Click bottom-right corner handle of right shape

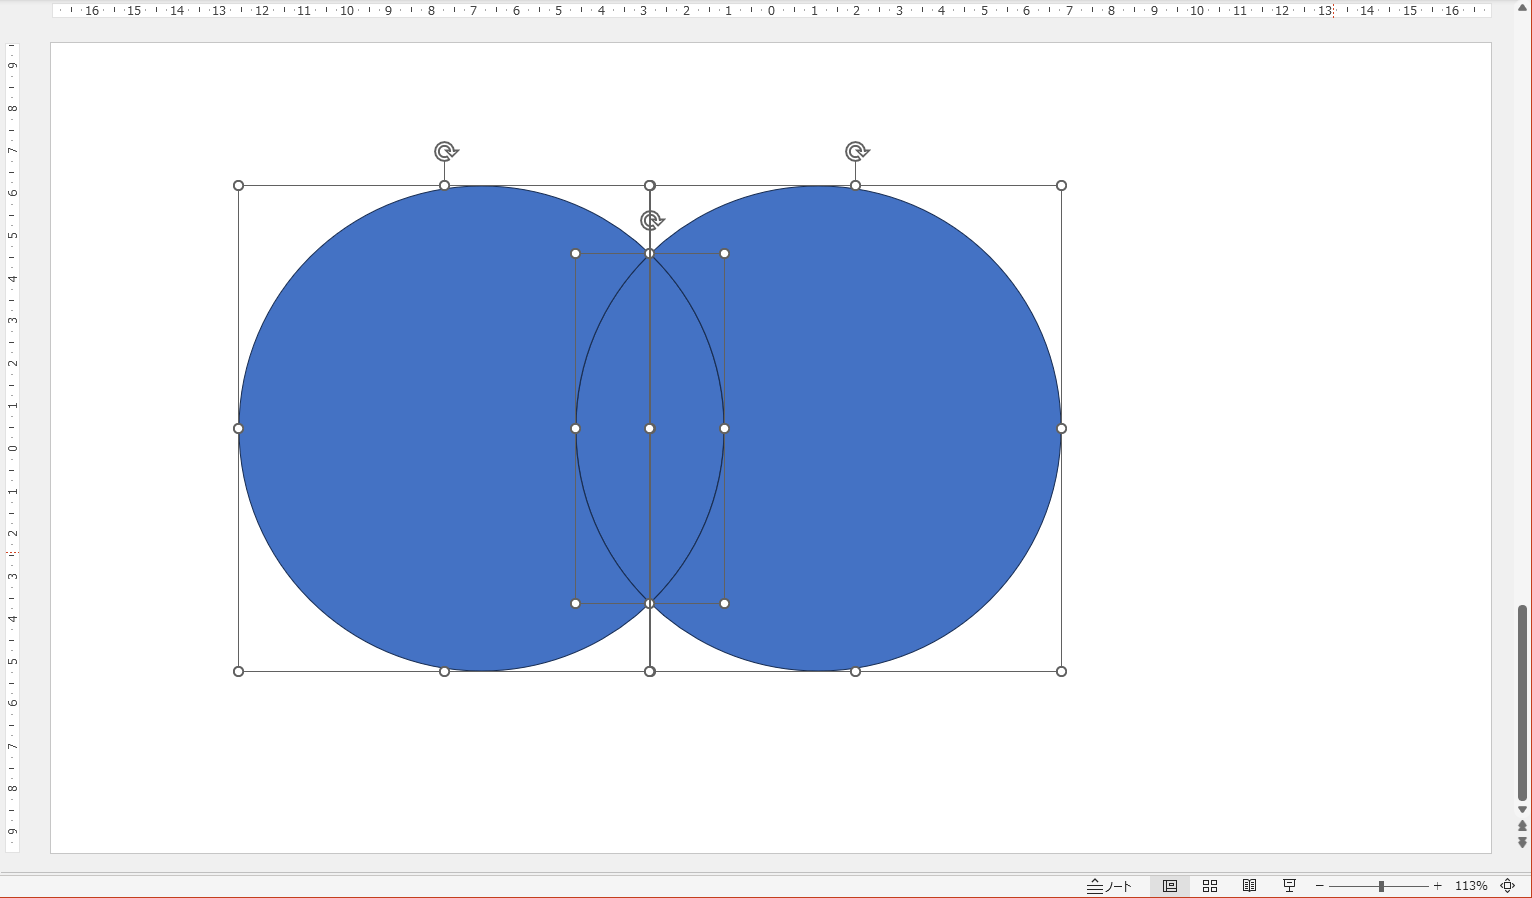click(x=1062, y=671)
